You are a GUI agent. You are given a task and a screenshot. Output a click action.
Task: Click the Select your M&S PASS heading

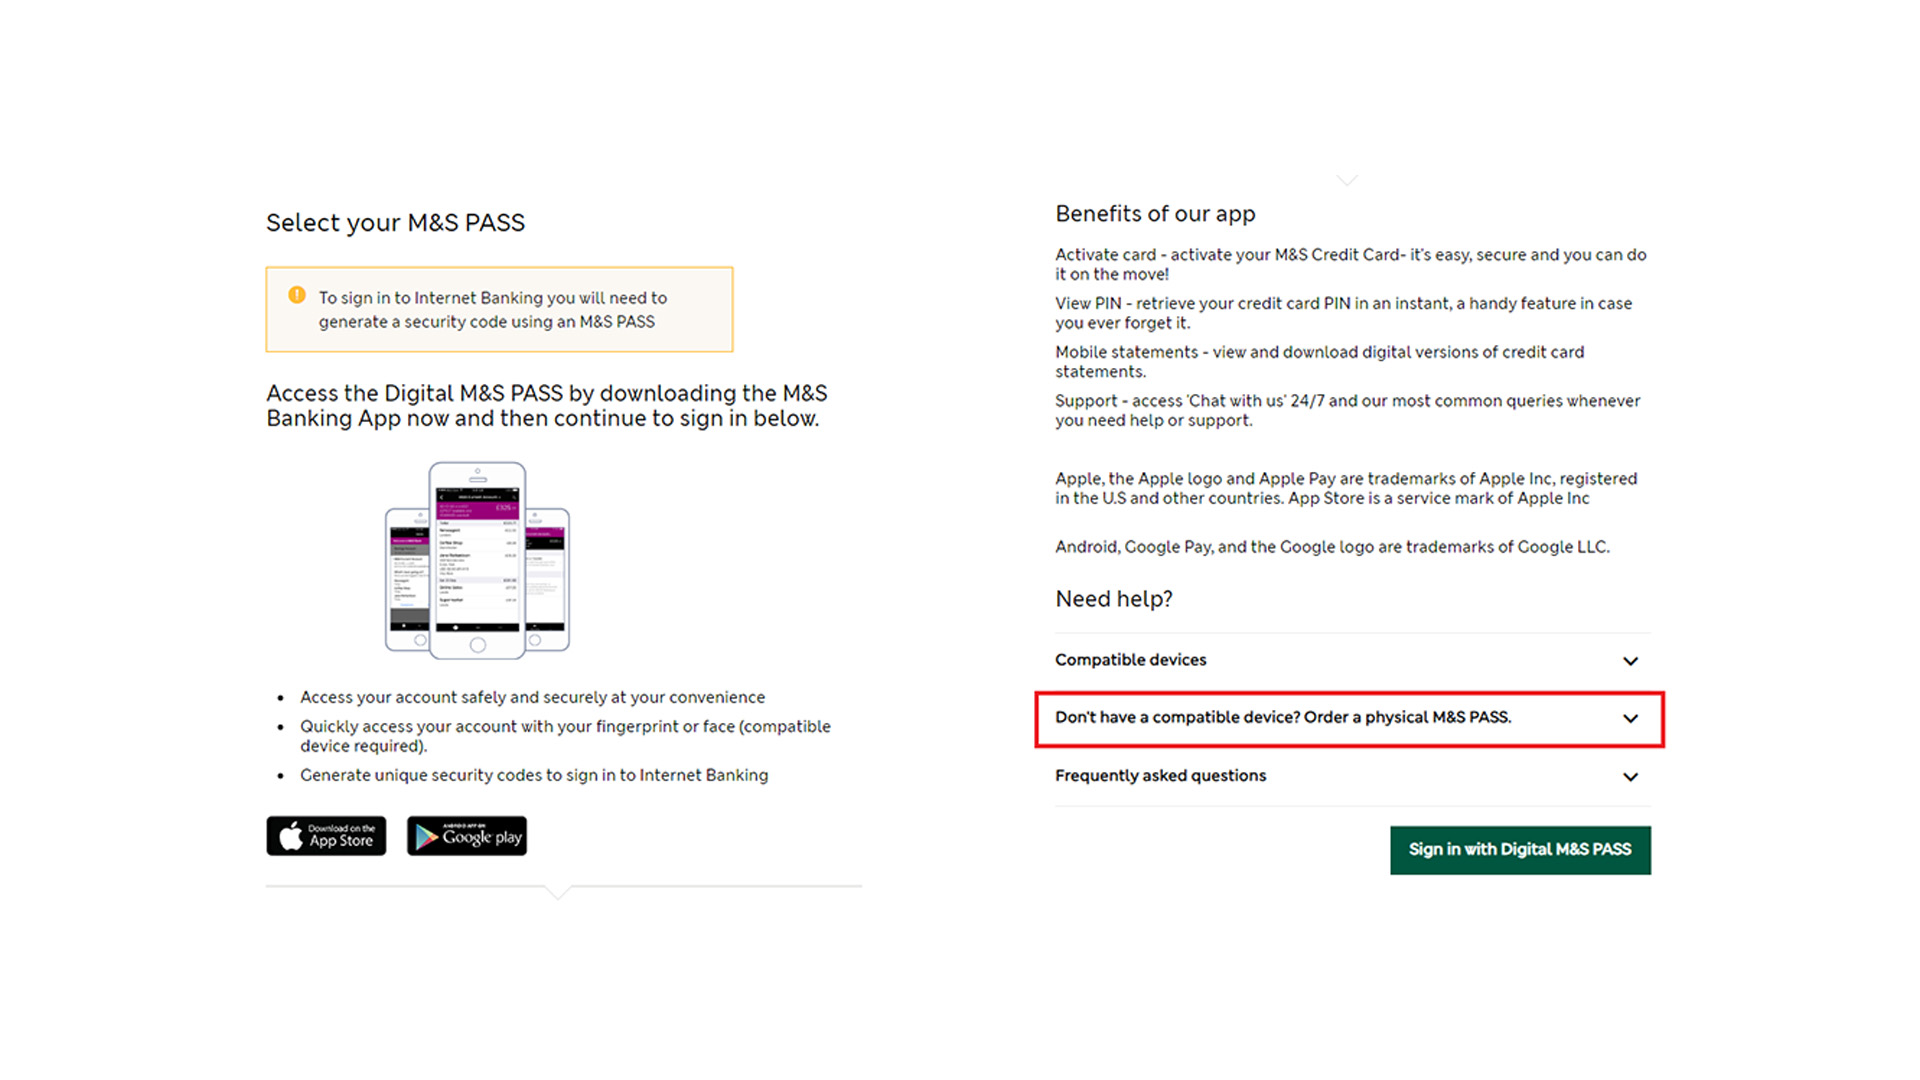point(395,222)
